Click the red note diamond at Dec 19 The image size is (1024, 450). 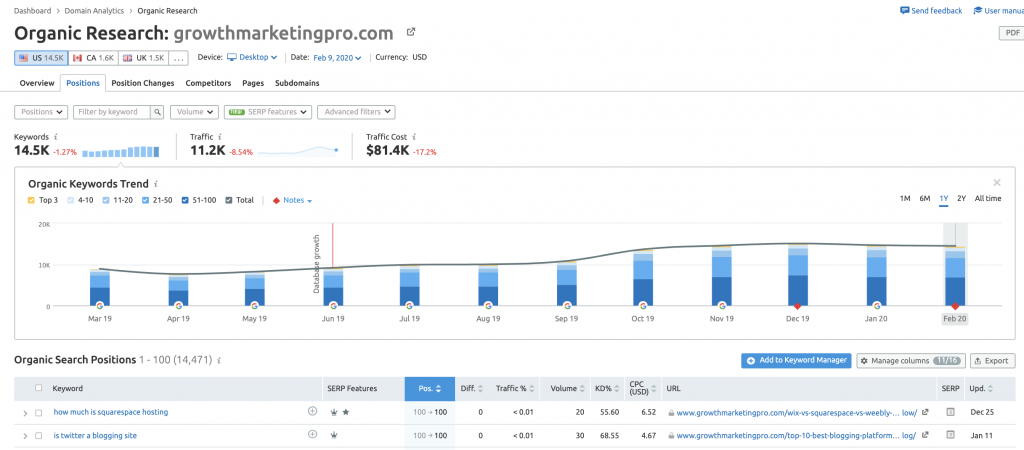797,306
